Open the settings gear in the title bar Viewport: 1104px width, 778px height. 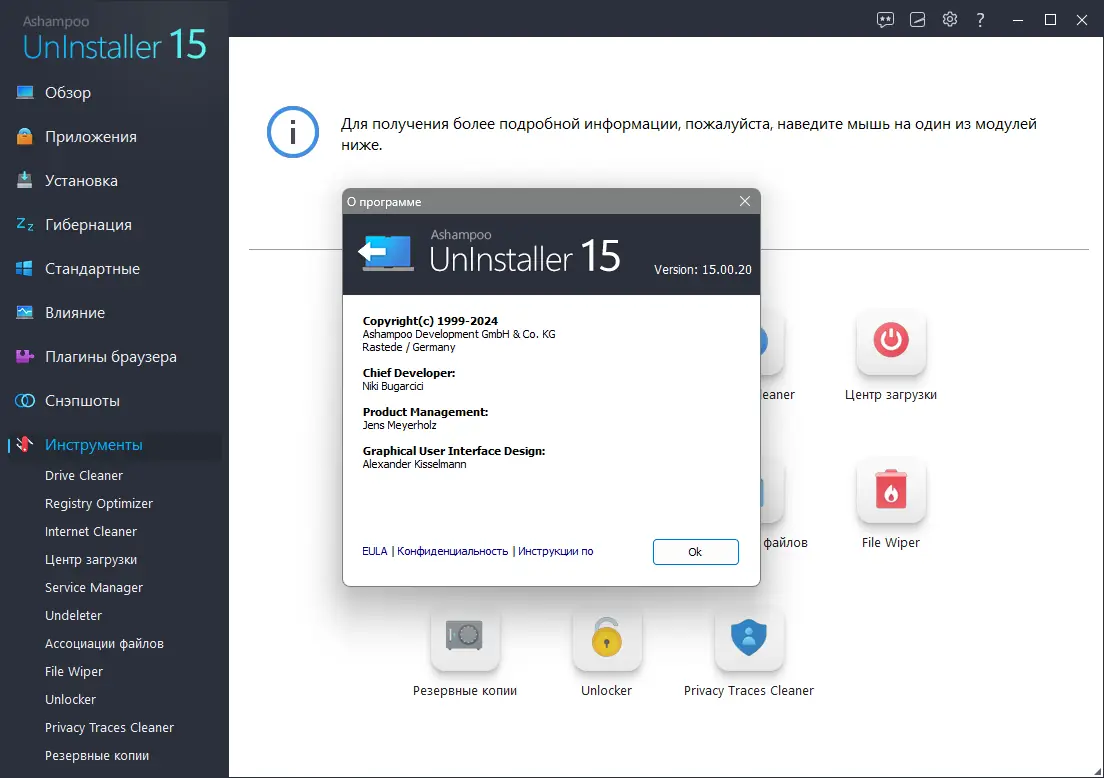(949, 19)
